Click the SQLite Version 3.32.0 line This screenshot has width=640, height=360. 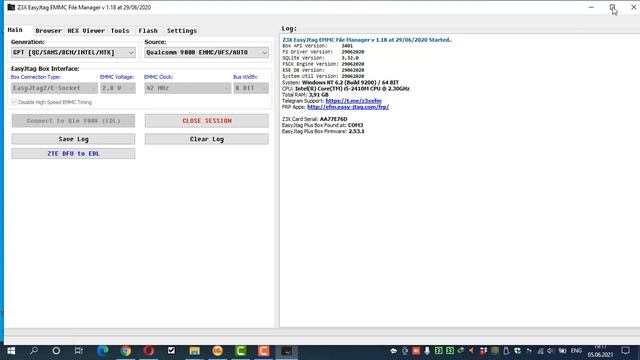click(x=320, y=58)
